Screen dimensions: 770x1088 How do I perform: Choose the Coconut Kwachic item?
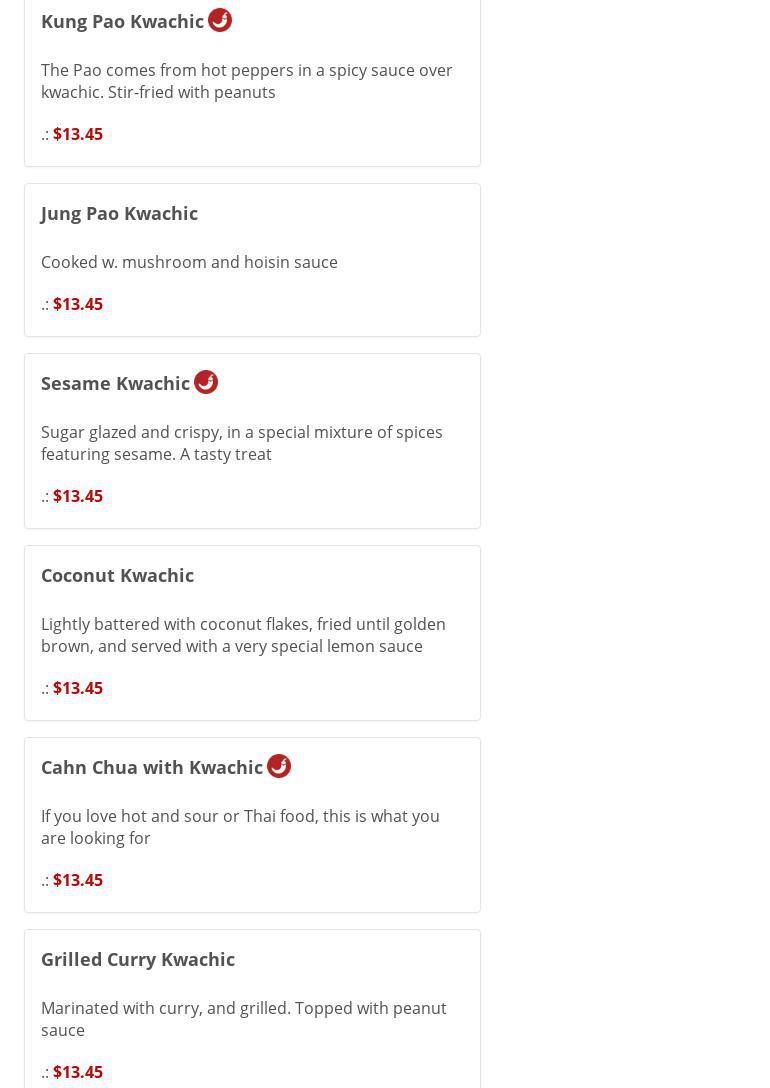pyautogui.click(x=117, y=575)
